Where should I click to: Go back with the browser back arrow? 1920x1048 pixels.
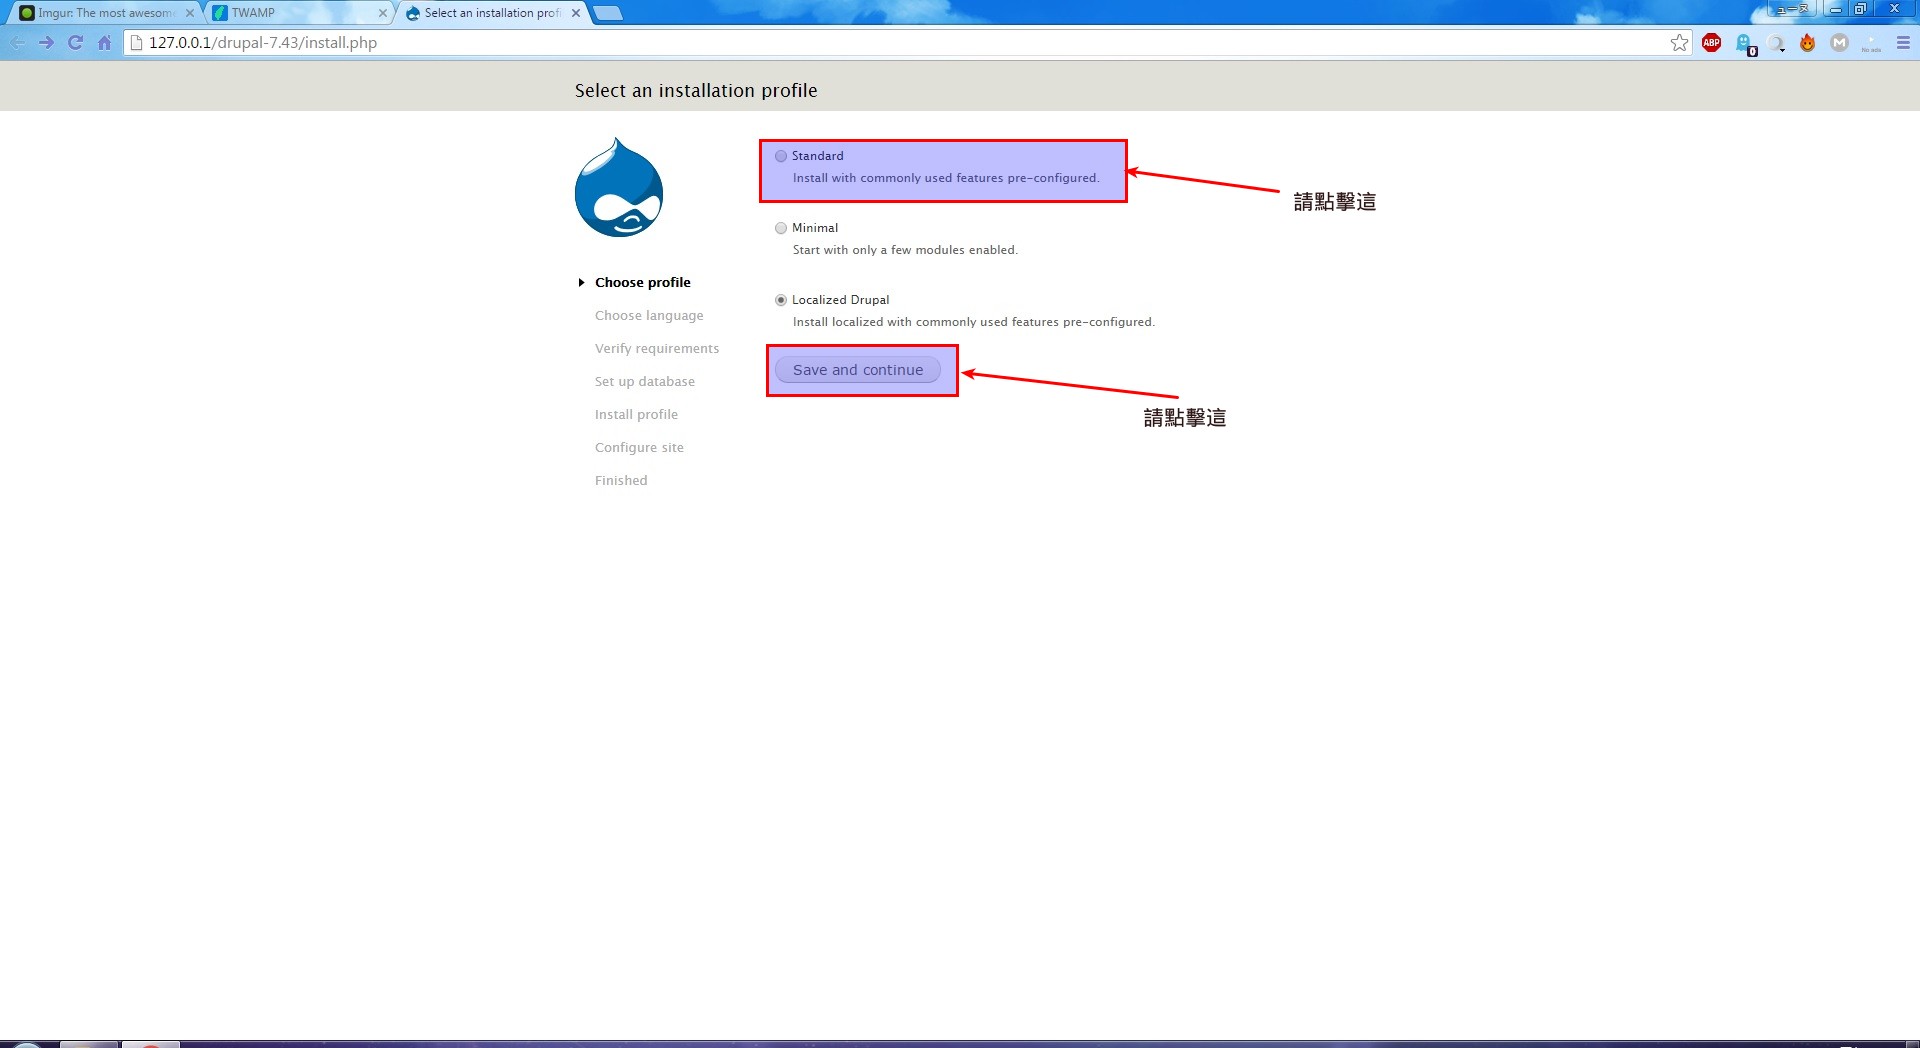[x=18, y=43]
